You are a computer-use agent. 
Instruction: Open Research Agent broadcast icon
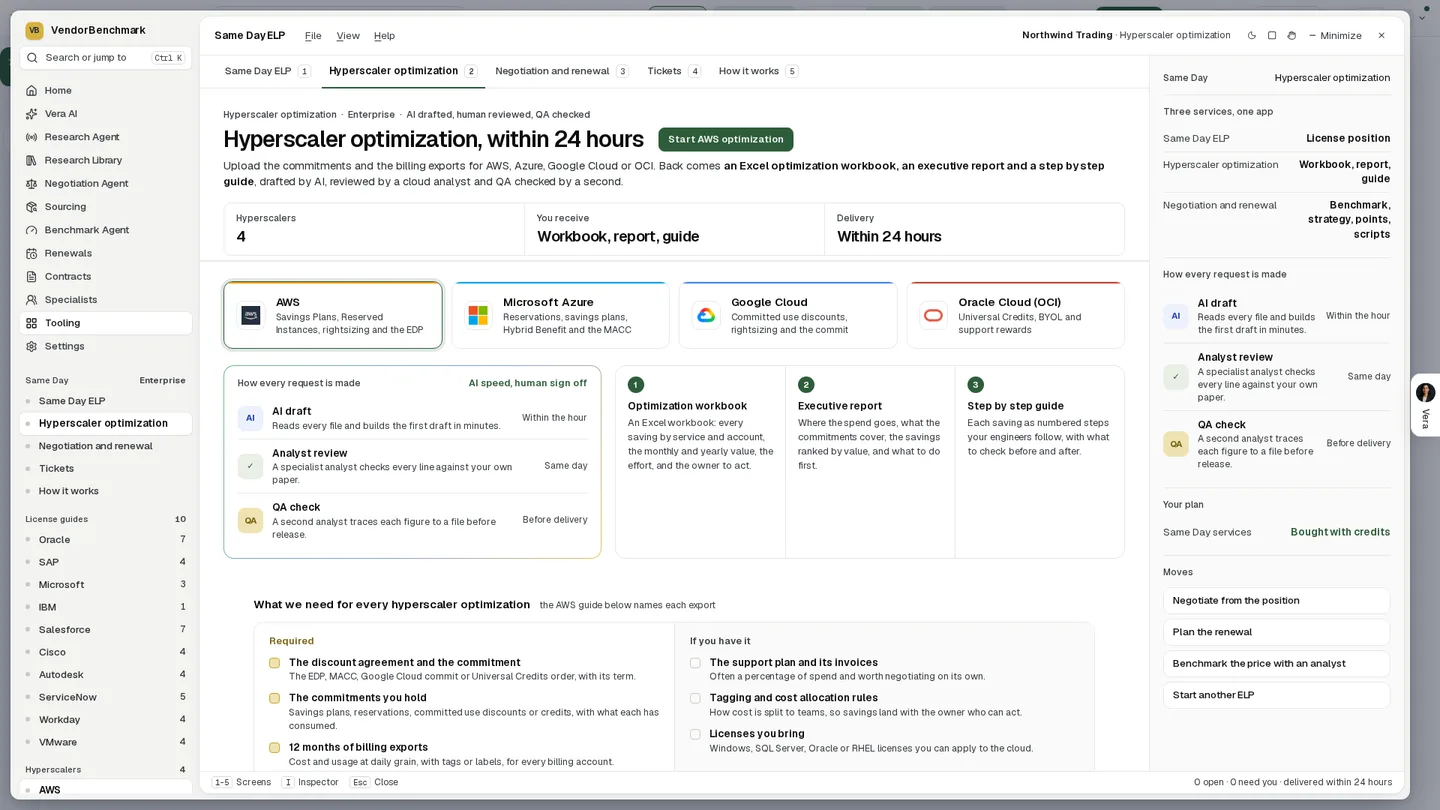[32, 137]
